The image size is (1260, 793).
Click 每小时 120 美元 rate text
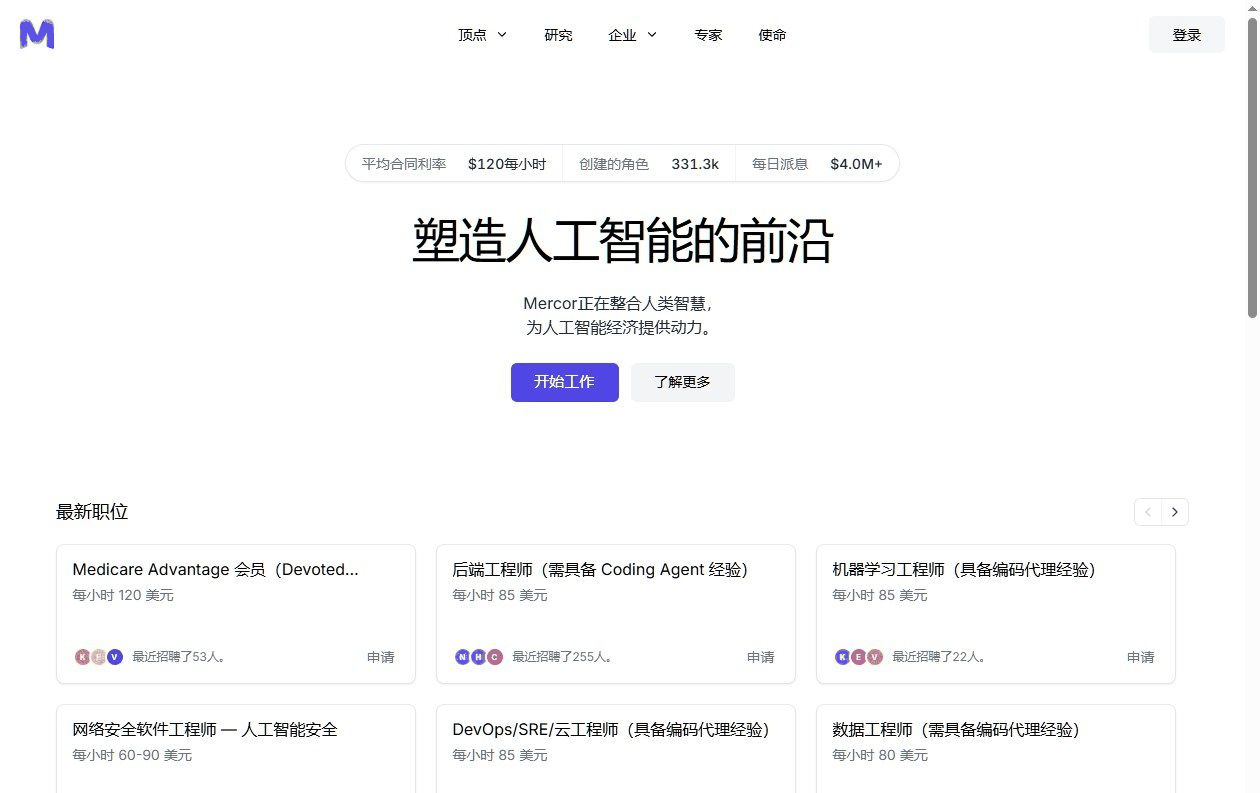click(123, 595)
